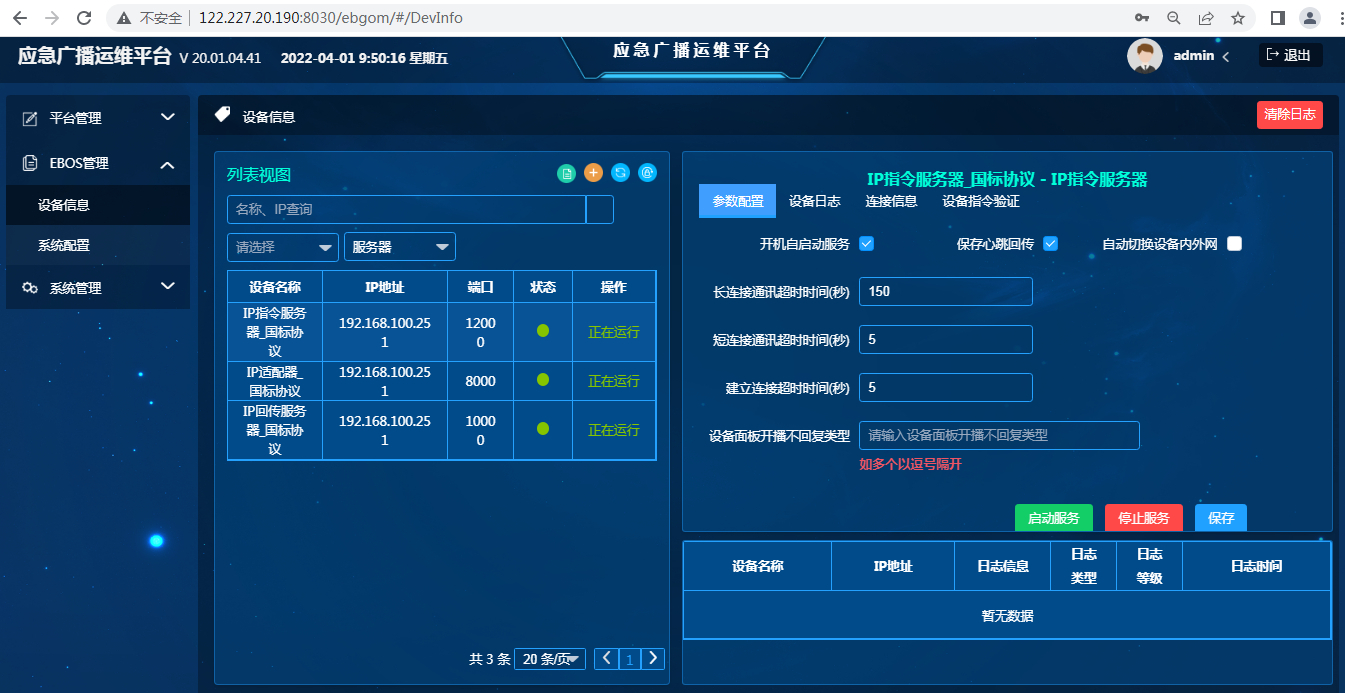Uncheck the 保存心跳回传 checkbox

[1051, 244]
